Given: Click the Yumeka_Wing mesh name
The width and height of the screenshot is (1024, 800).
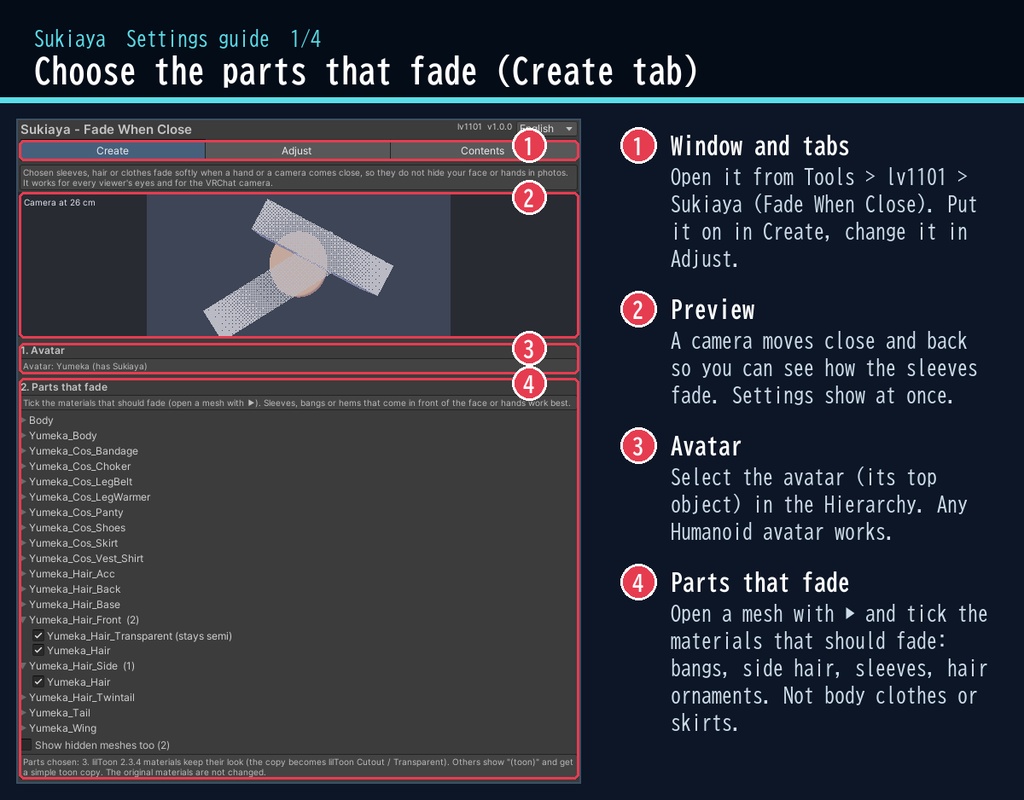Looking at the screenshot, I should coord(63,728).
